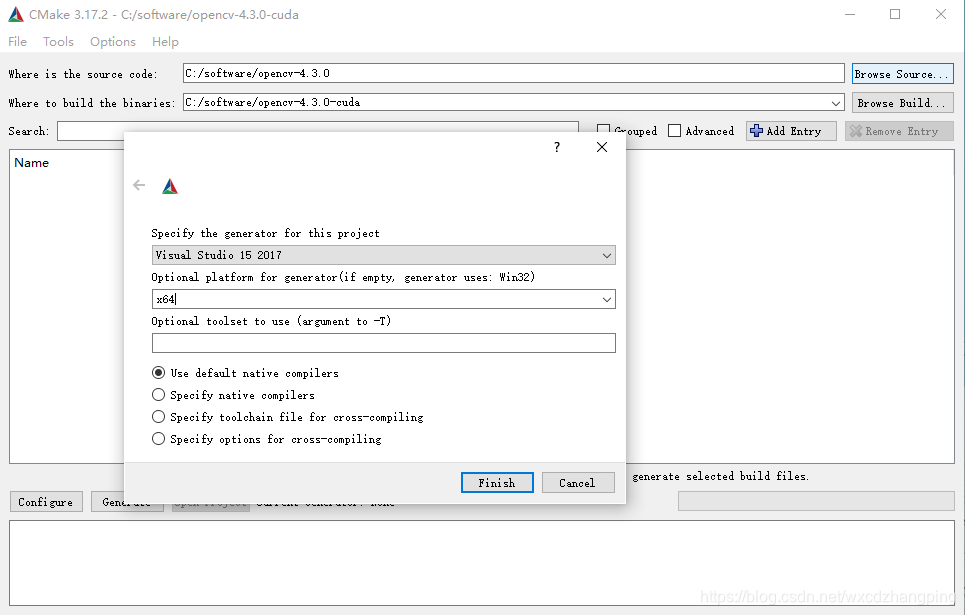Choose Specify options for cross-compiling
The height and width of the screenshot is (615, 965).
point(158,439)
